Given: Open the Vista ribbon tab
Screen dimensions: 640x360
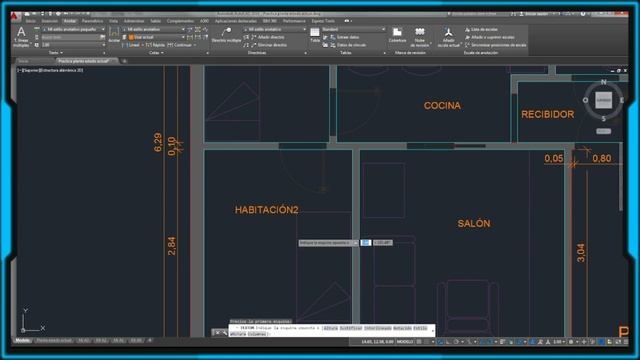Looking at the screenshot, I should [x=113, y=21].
